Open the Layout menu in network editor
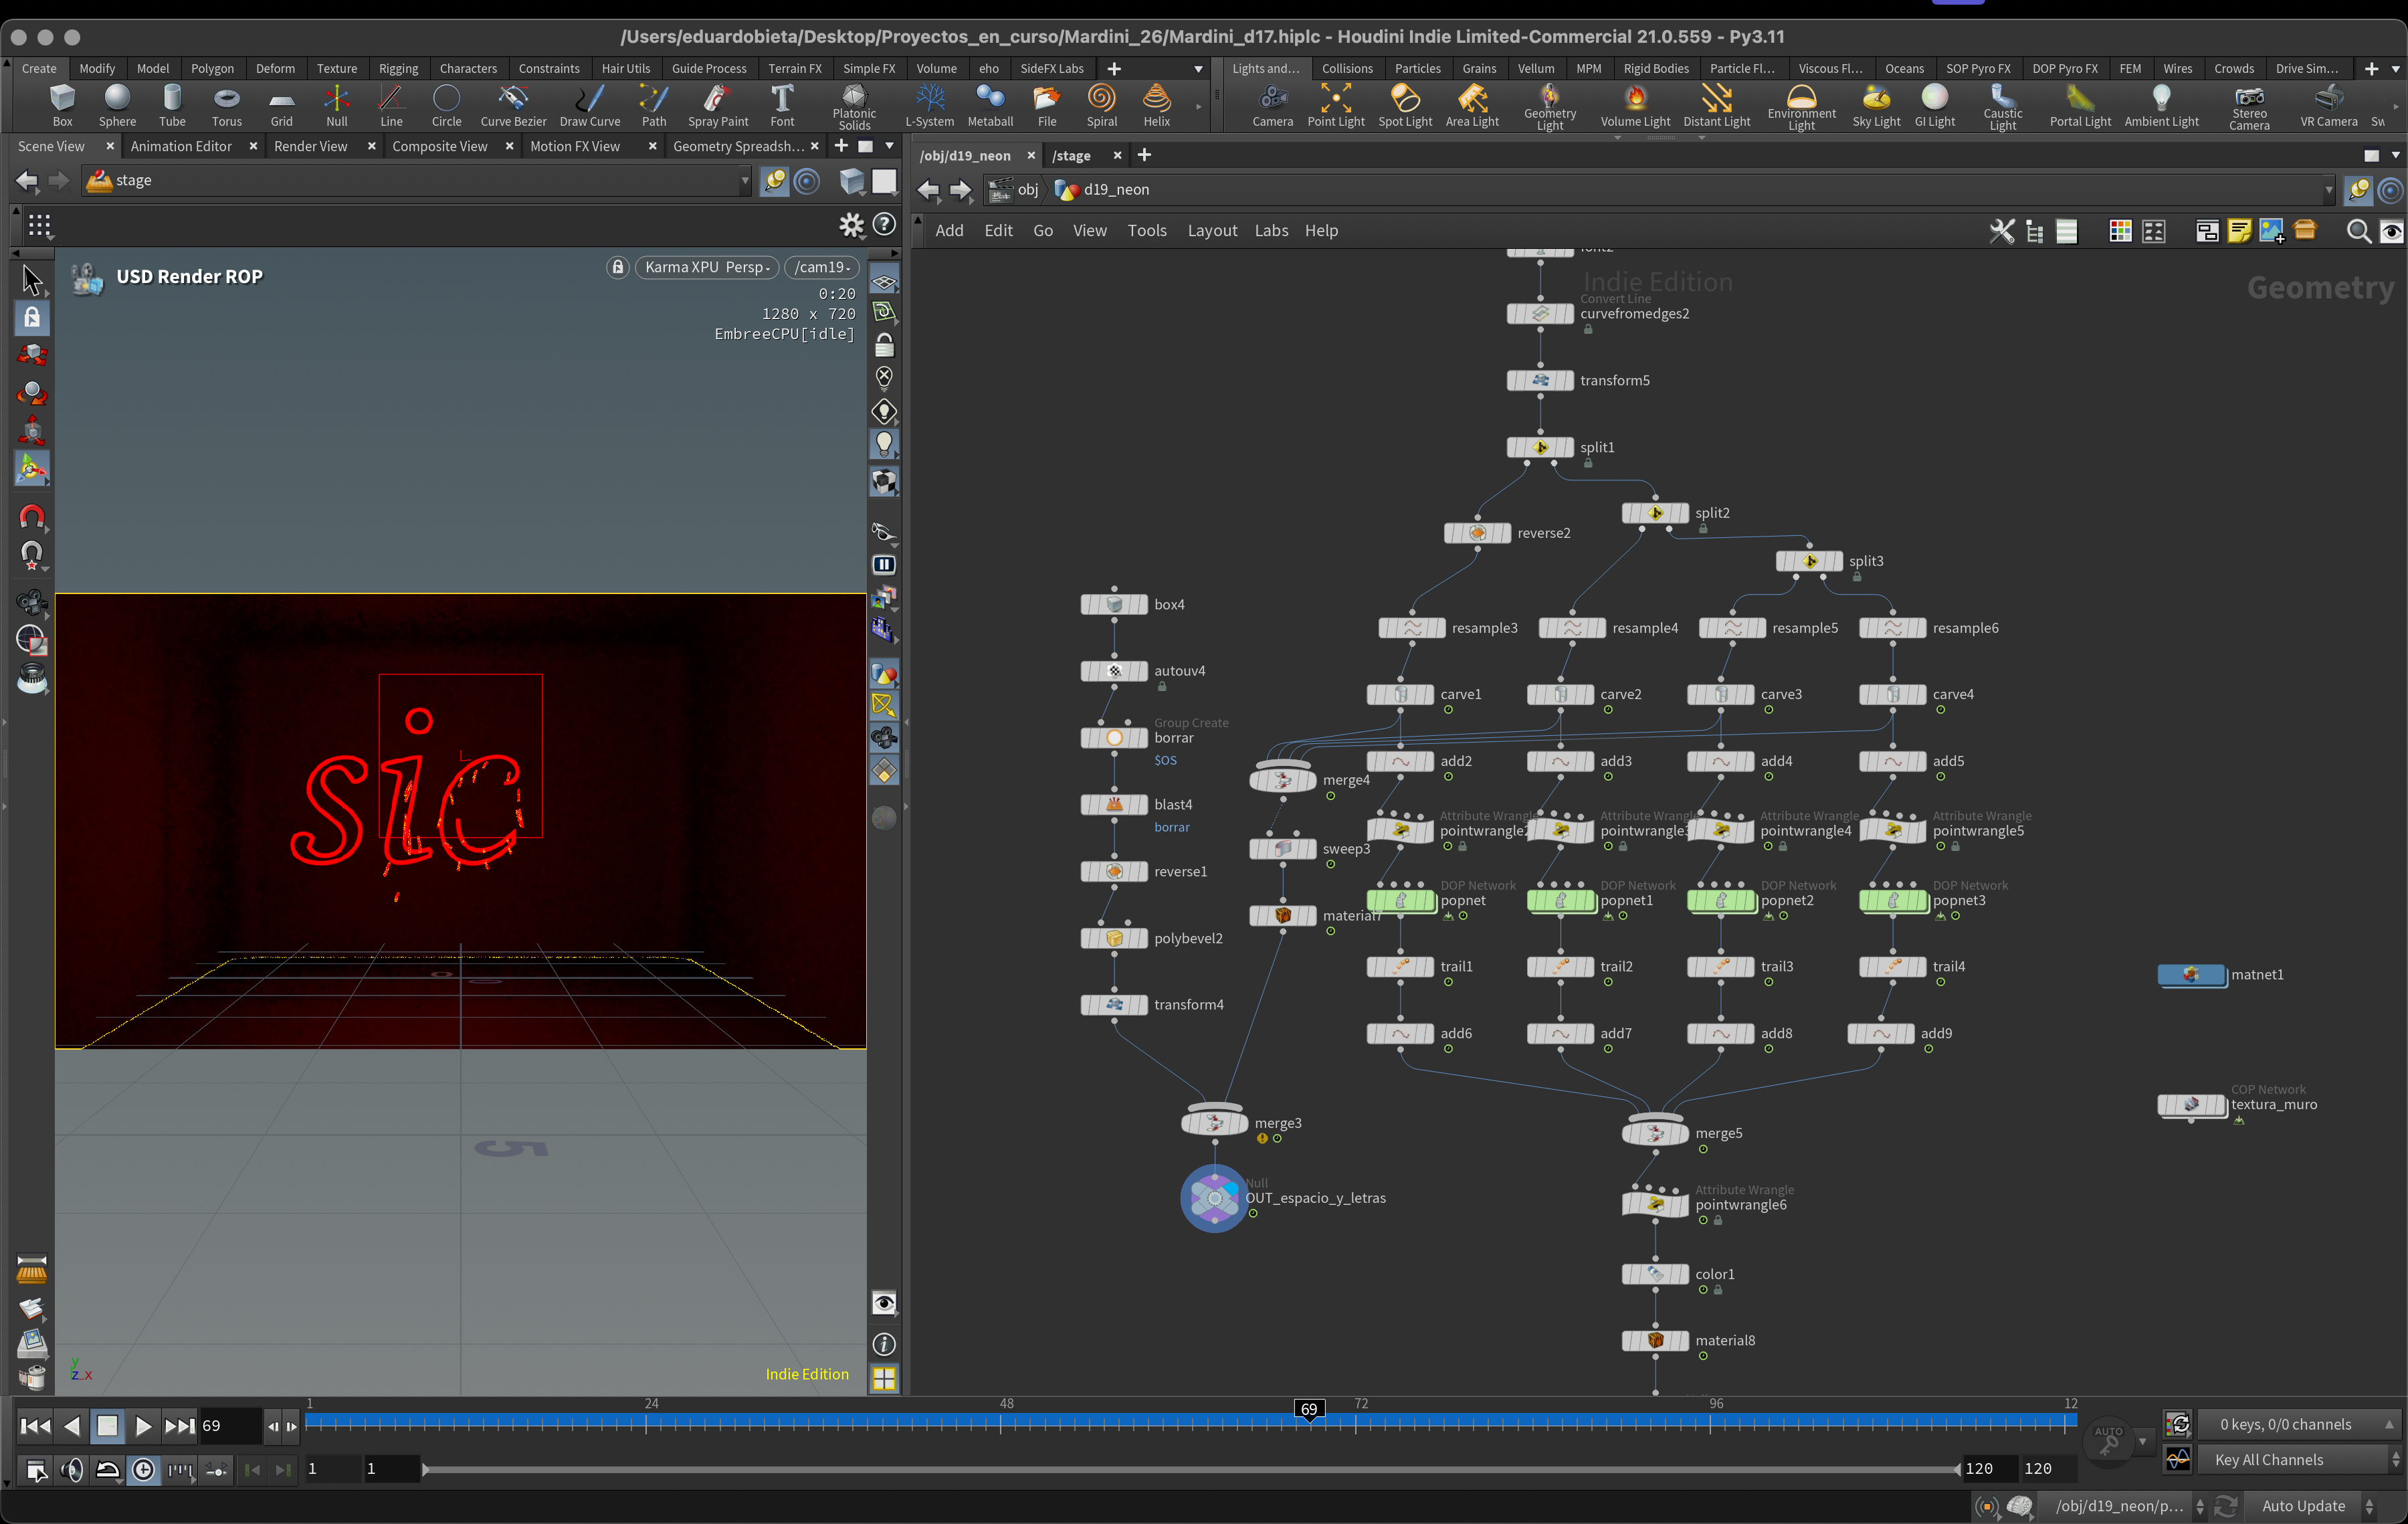The image size is (2408, 1524). pyautogui.click(x=1211, y=231)
